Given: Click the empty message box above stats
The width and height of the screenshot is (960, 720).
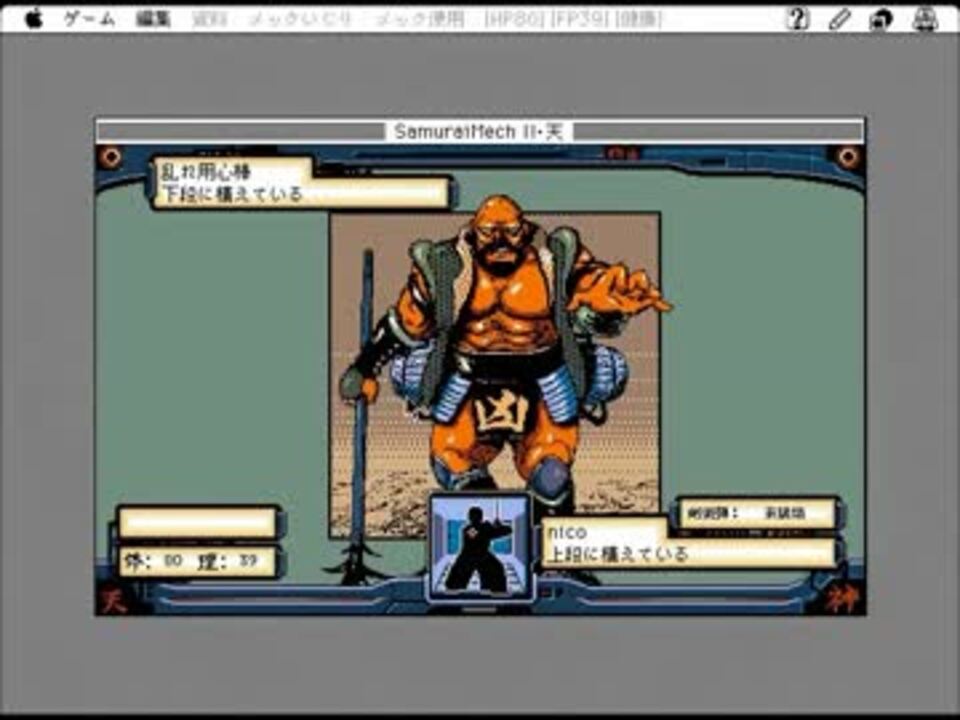Looking at the screenshot, I should point(198,523).
